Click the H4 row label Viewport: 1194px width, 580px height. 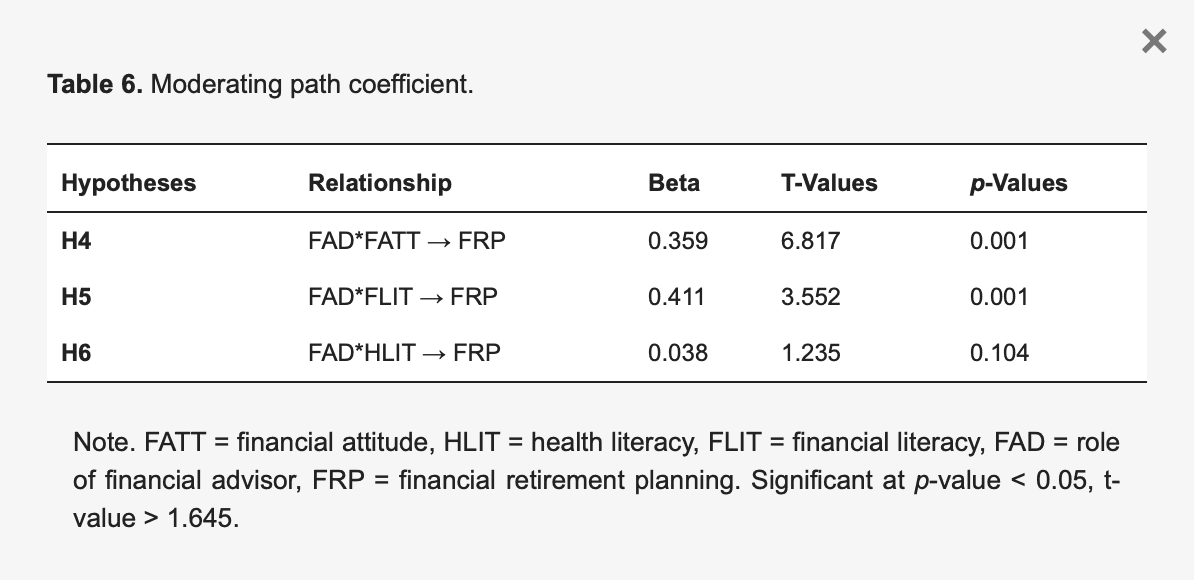coord(78,240)
